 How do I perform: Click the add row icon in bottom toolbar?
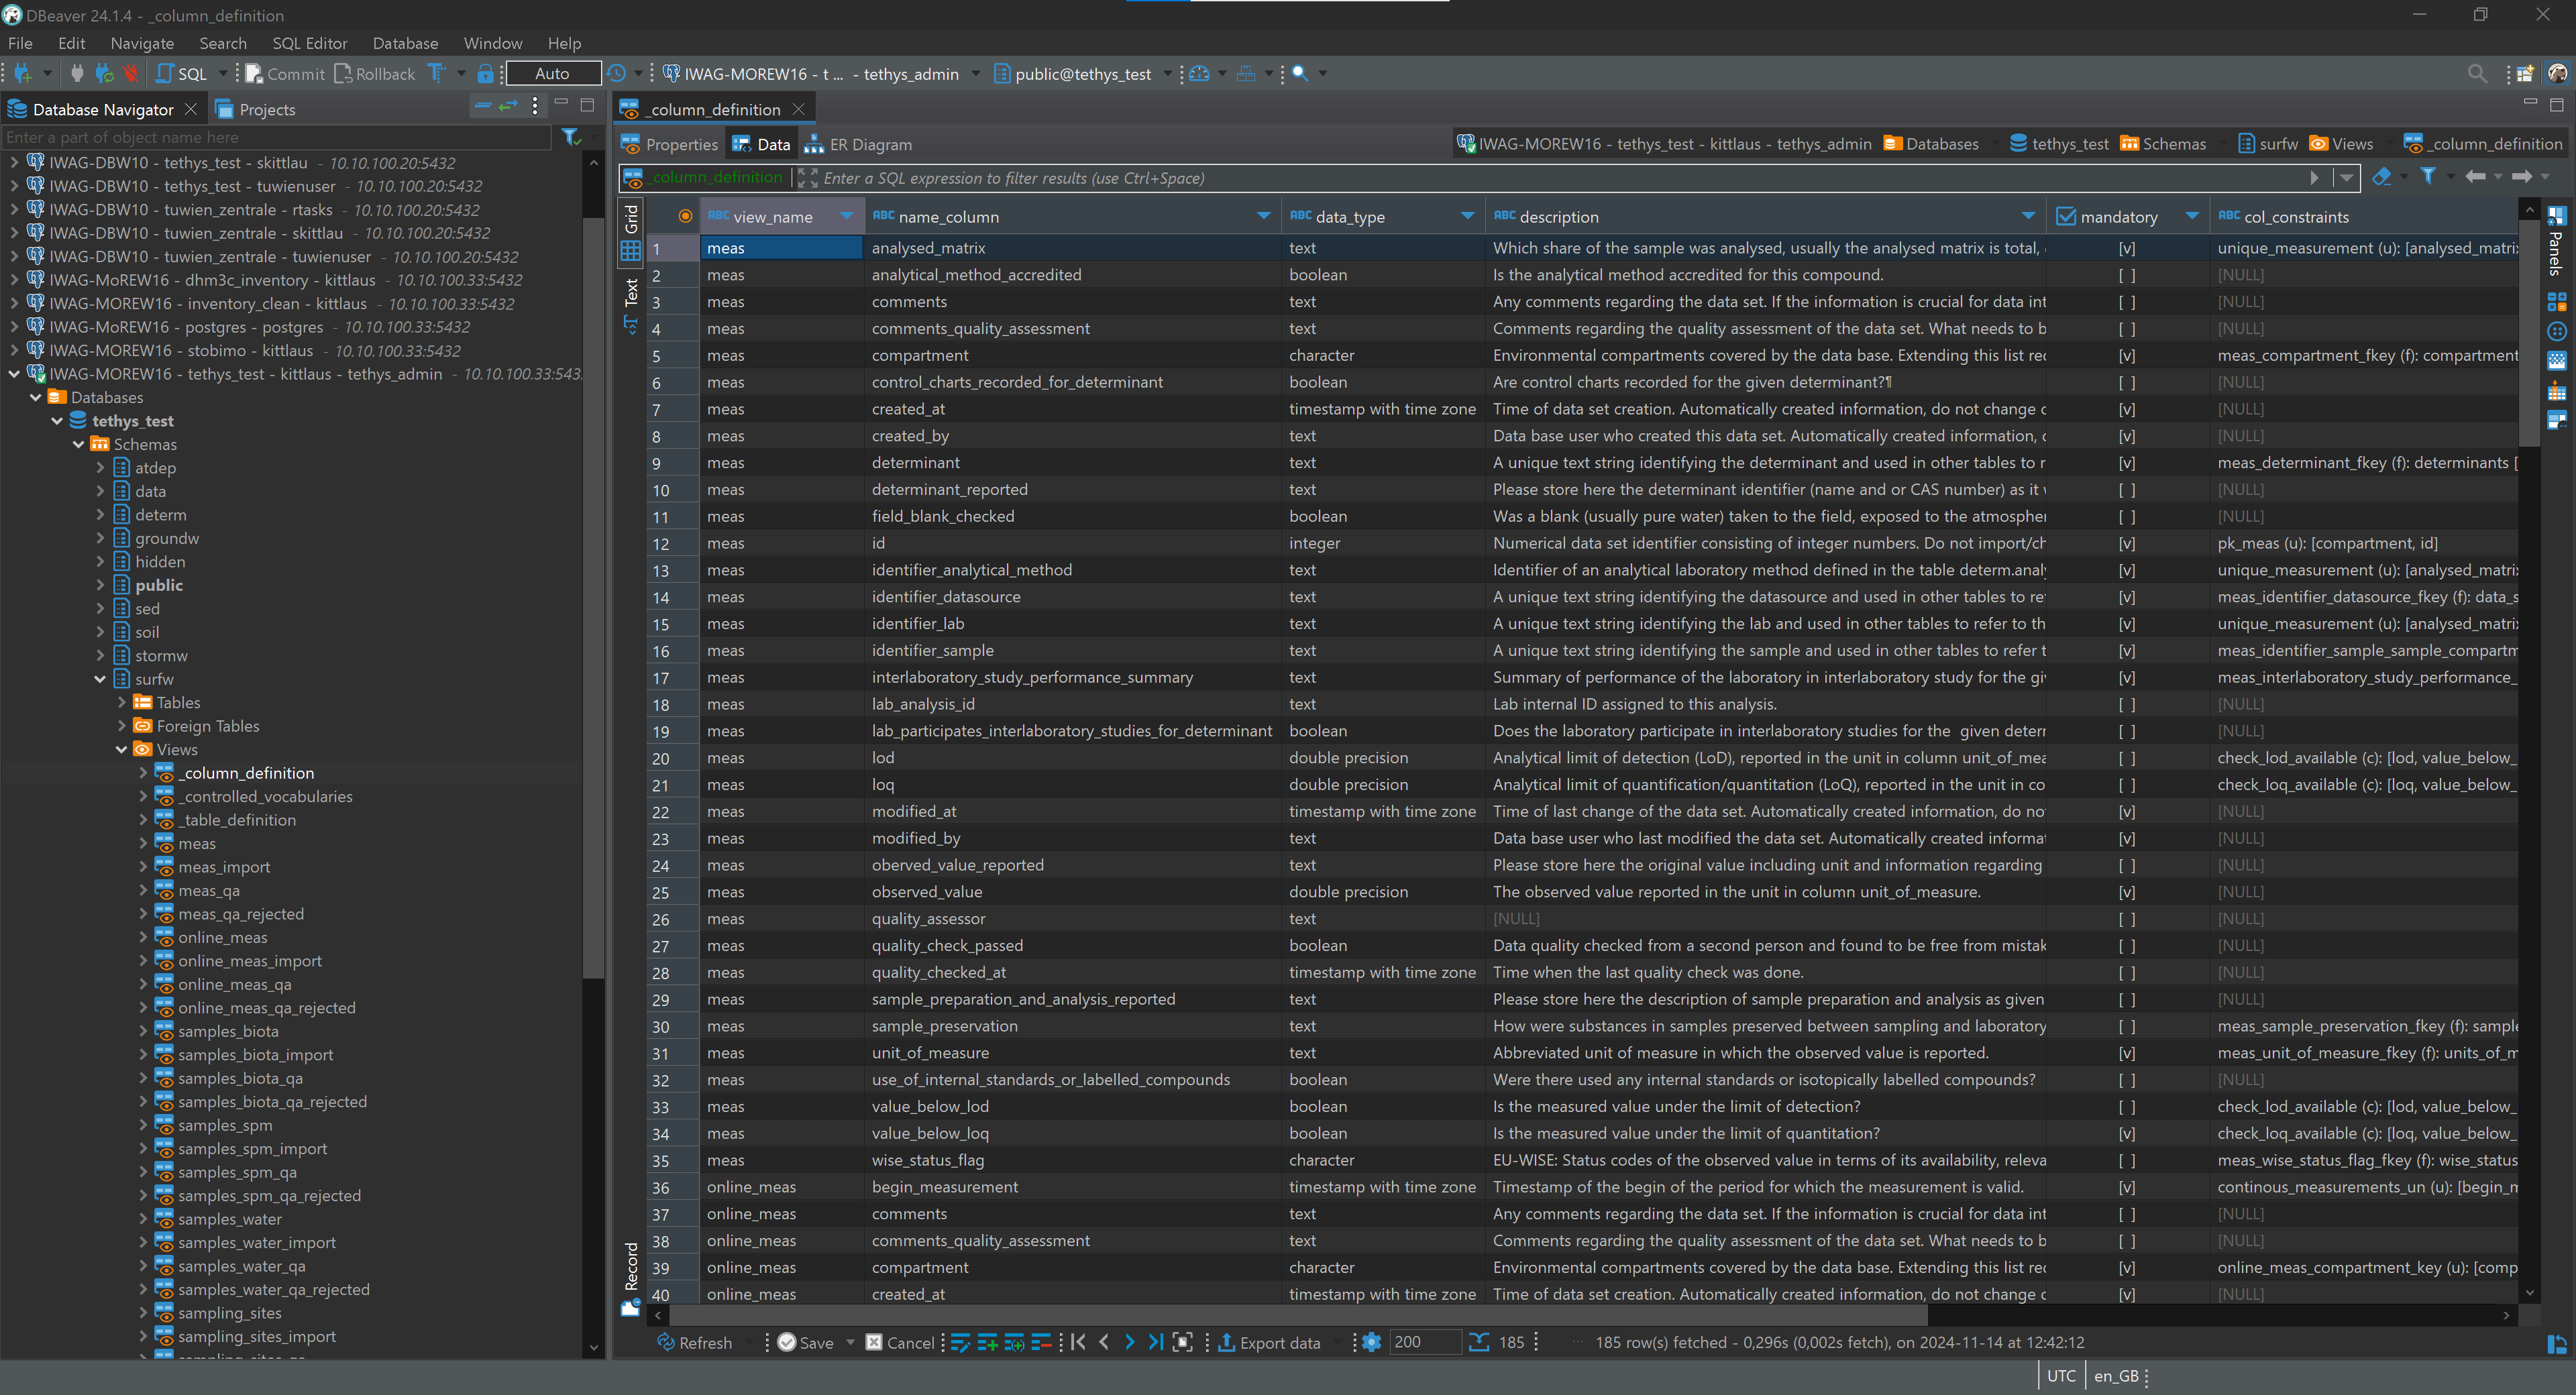point(987,1343)
